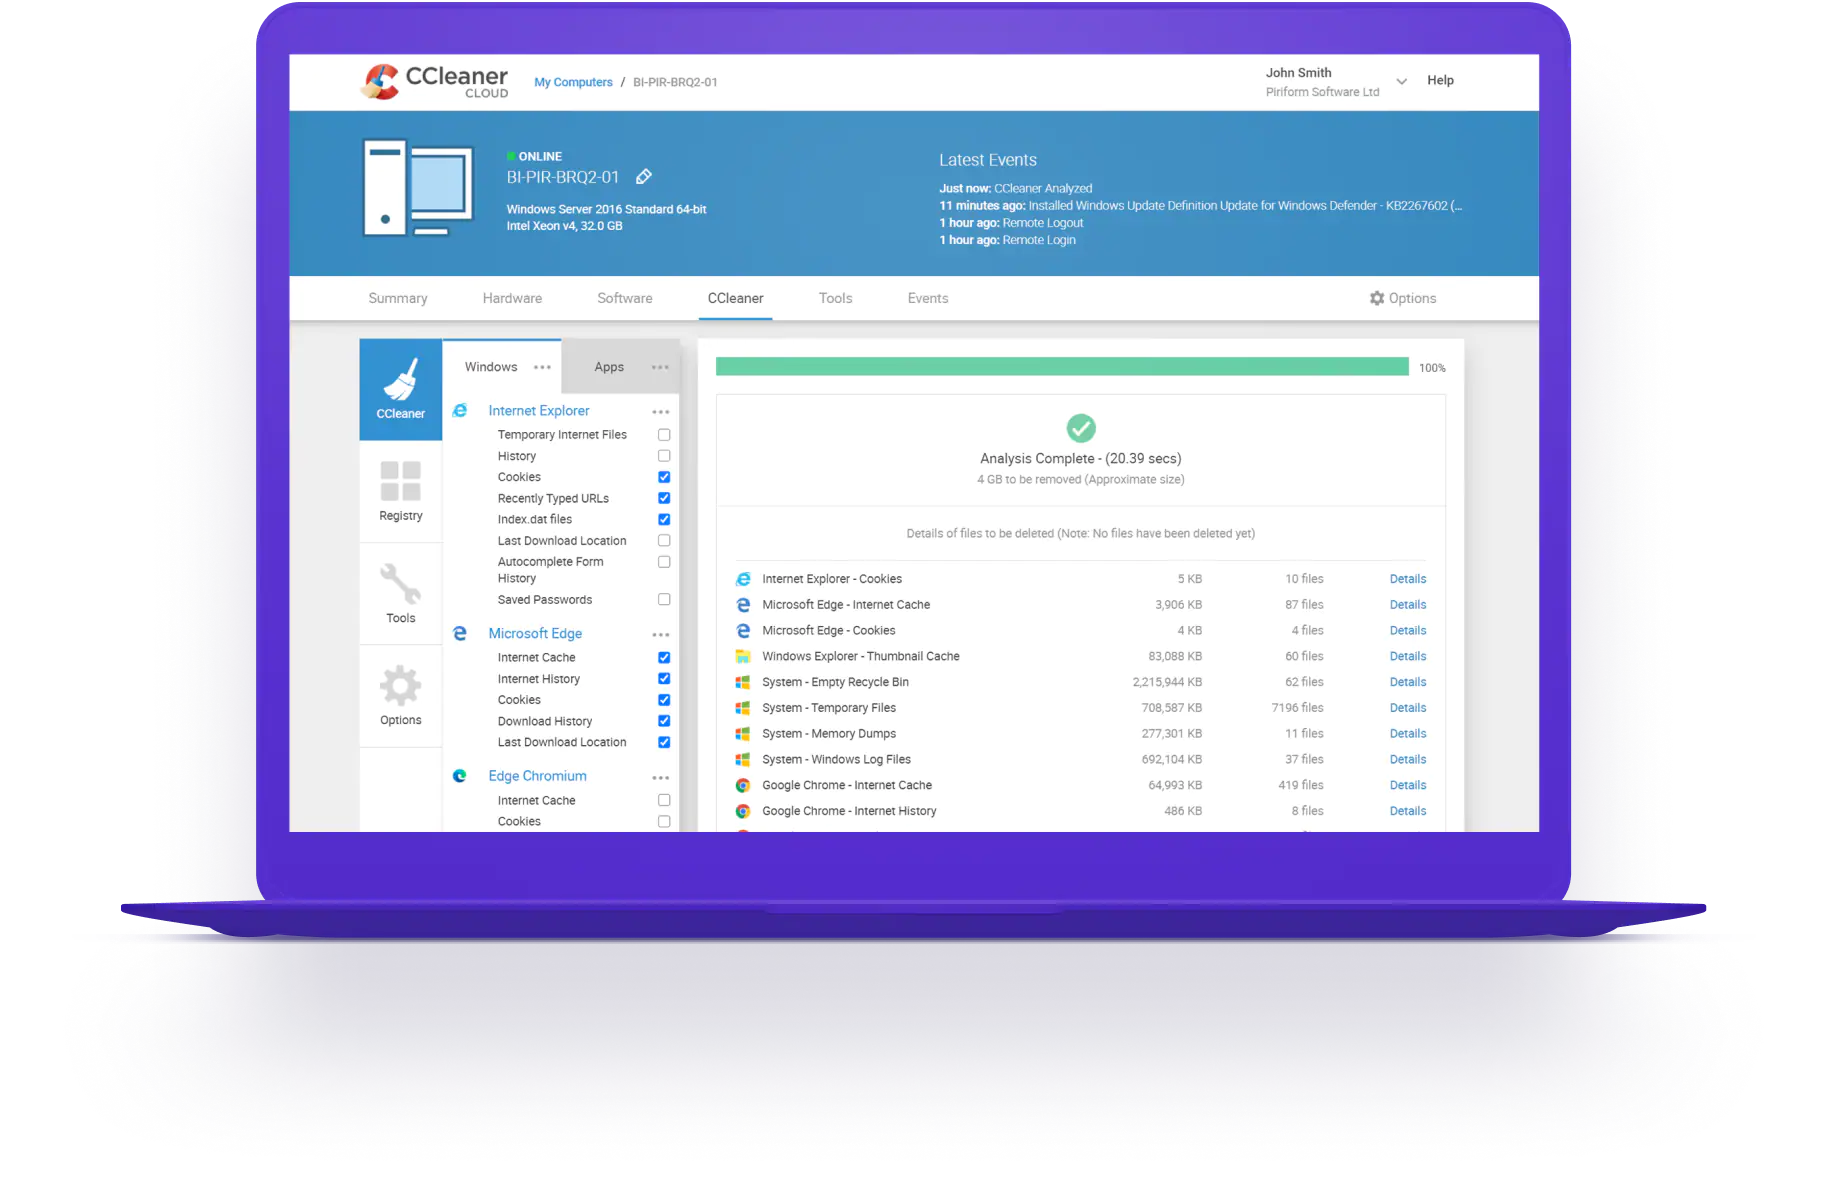Viewport: 1827px width, 1177px height.
Task: Uncheck Microsoft Edge Download History checkbox
Action: tap(664, 721)
